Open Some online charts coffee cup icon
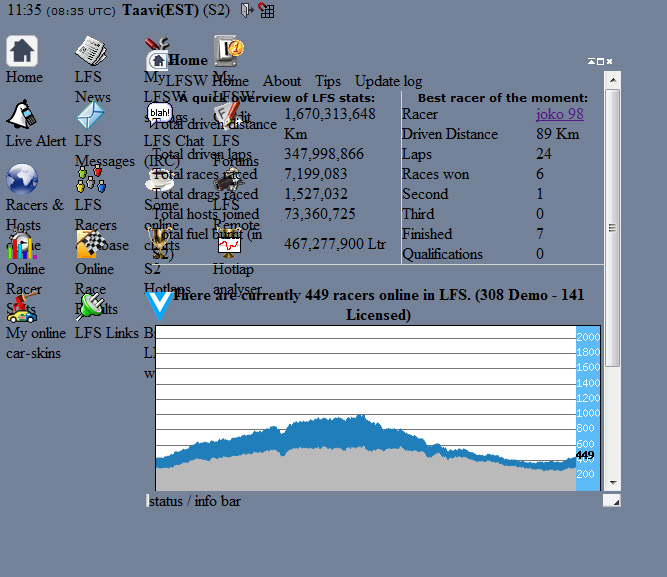Screen dimensions: 667x577 tap(160, 180)
